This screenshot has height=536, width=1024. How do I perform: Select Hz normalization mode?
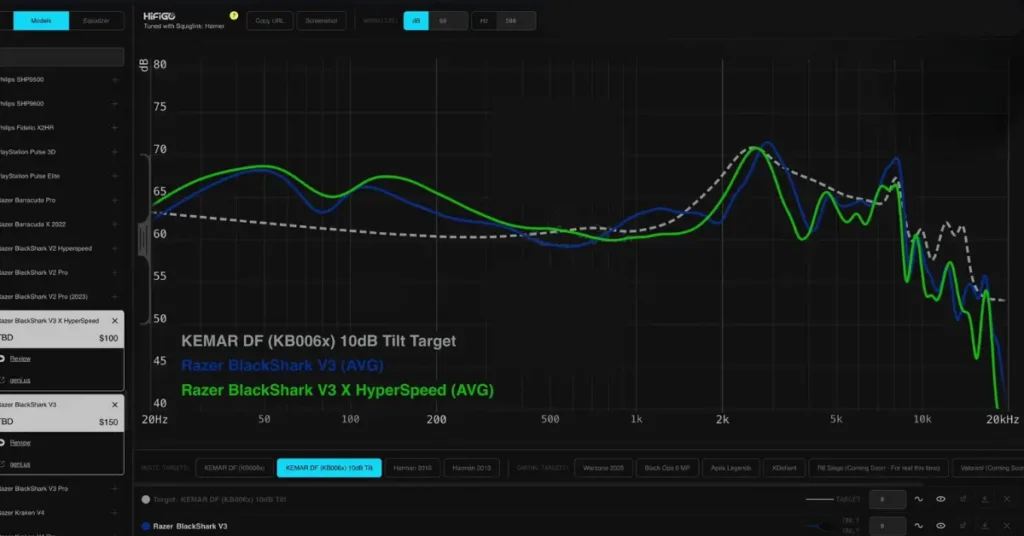click(x=484, y=21)
